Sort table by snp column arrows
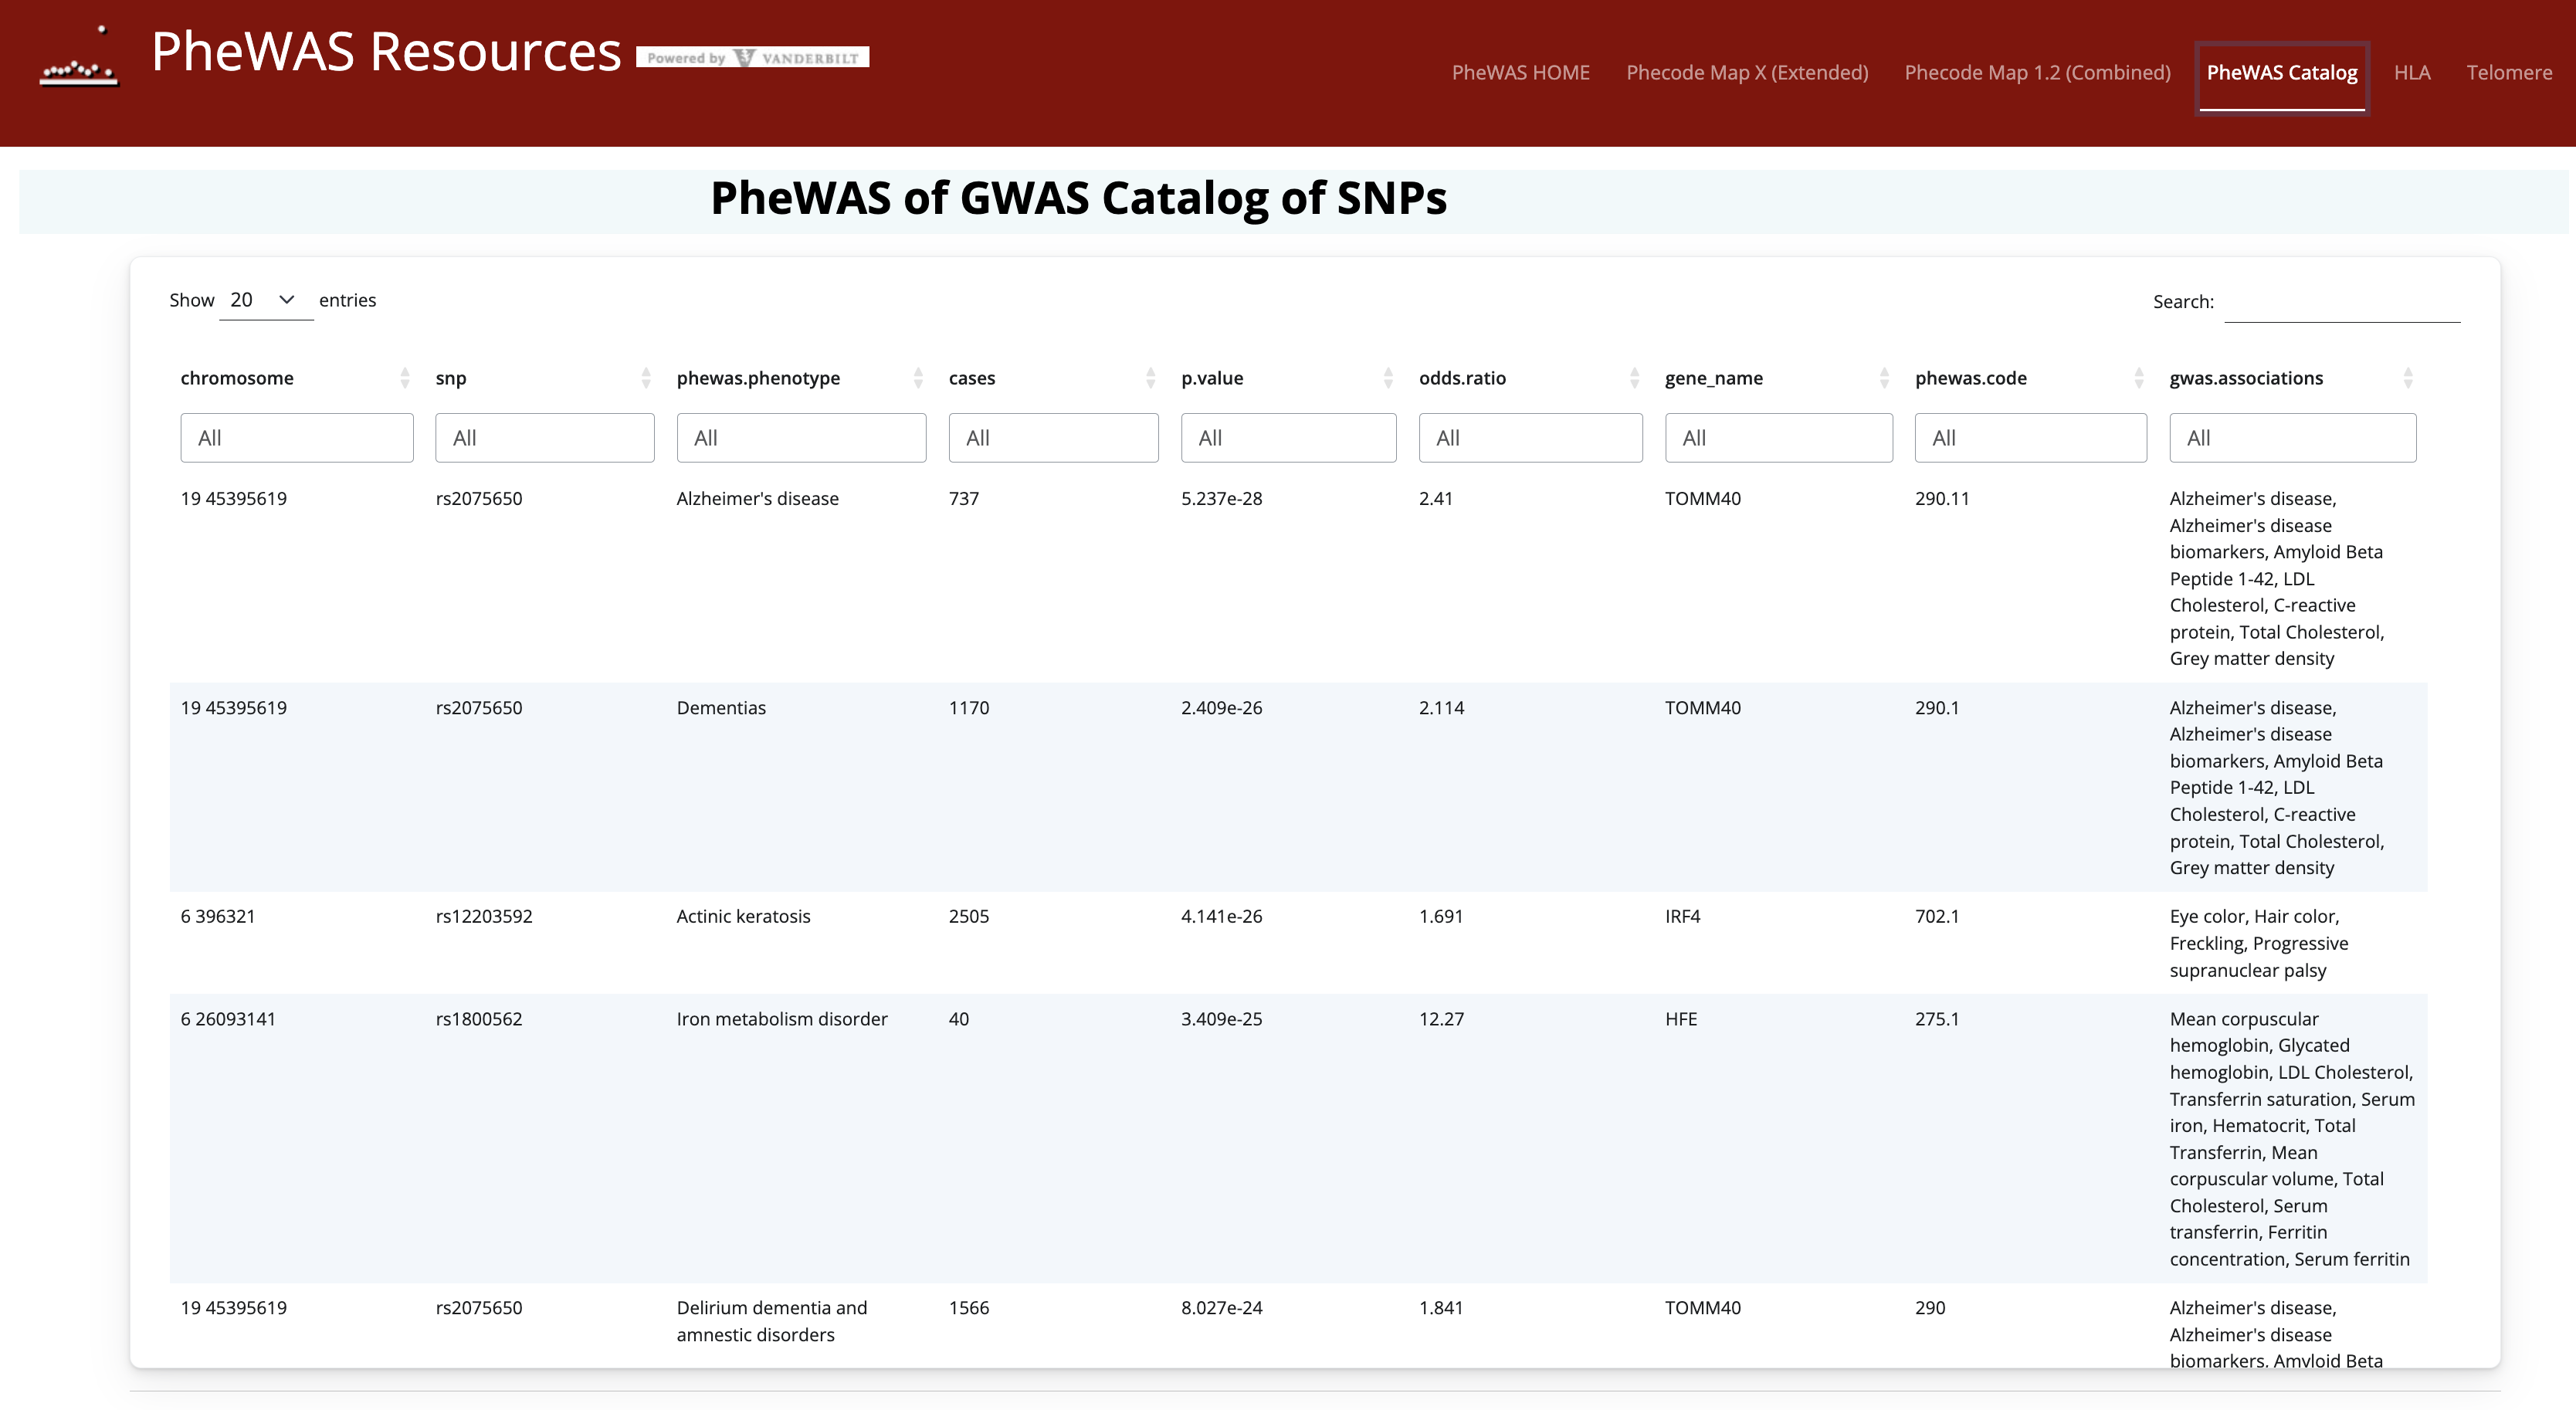This screenshot has height=1410, width=2576. click(646, 378)
